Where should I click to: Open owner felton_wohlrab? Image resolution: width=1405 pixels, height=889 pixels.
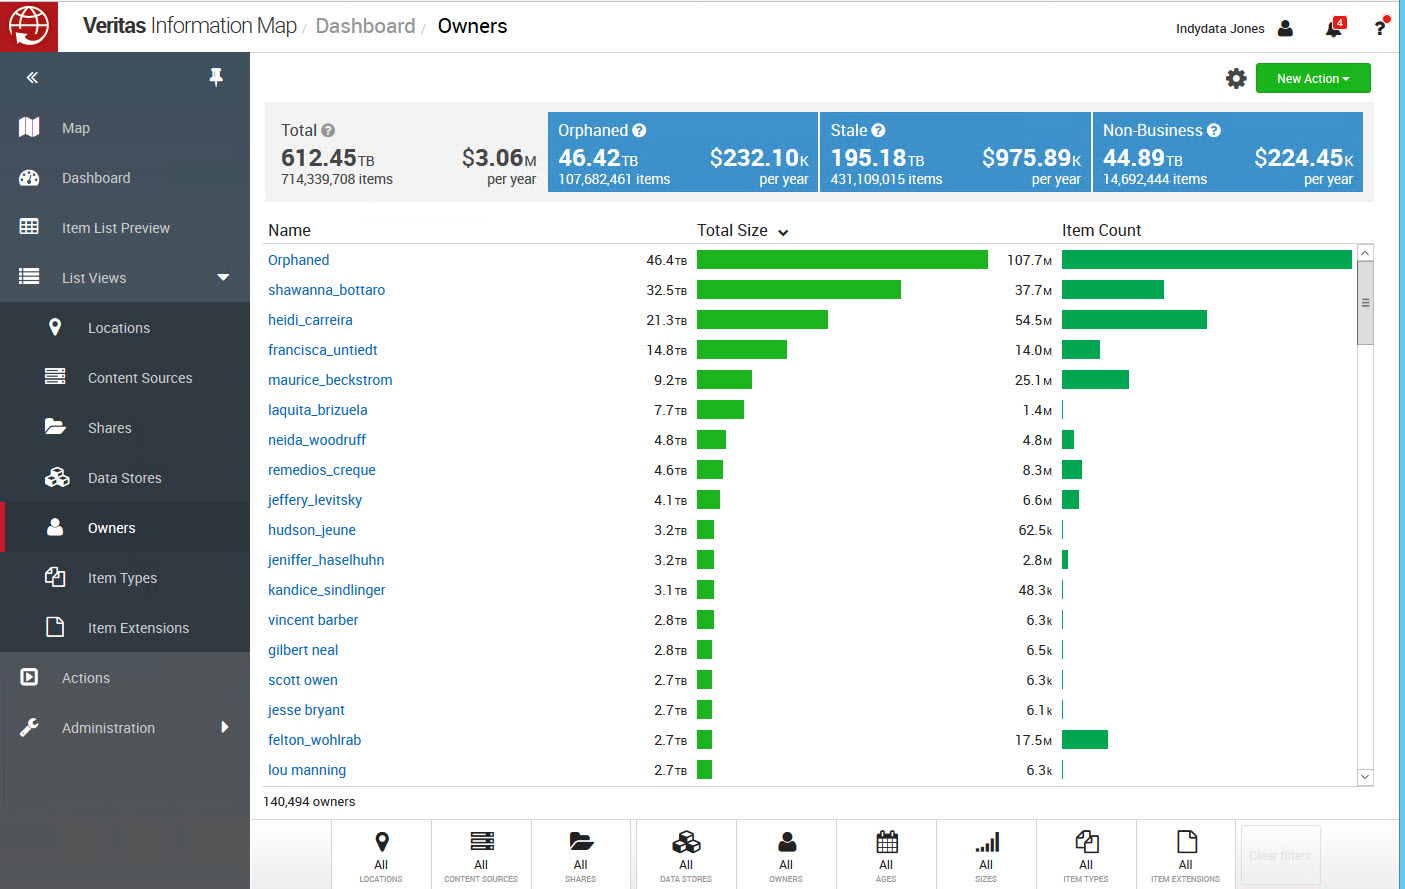click(x=314, y=740)
